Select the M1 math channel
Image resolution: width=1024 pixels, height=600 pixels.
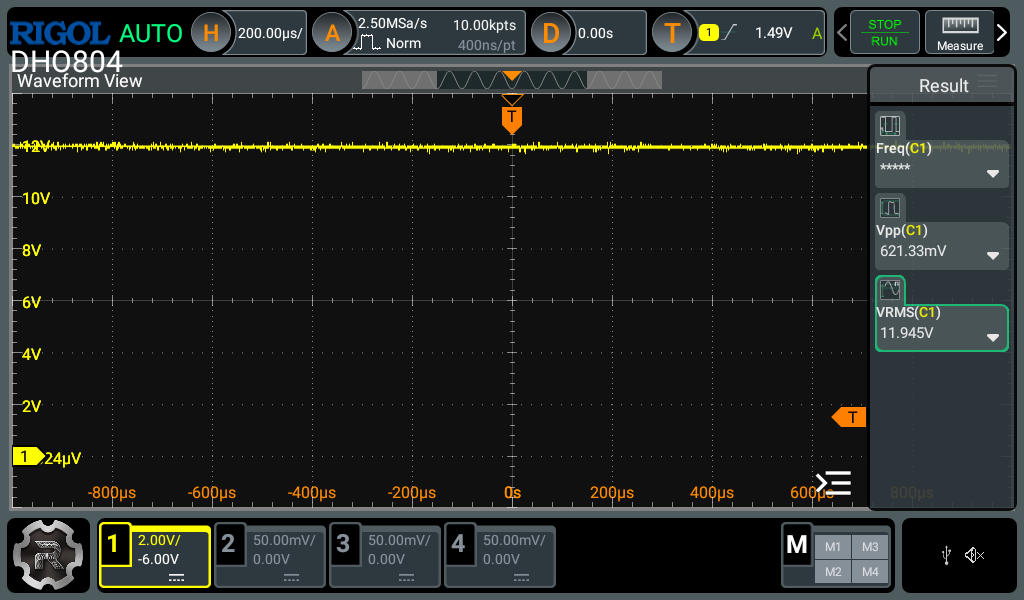pos(833,547)
